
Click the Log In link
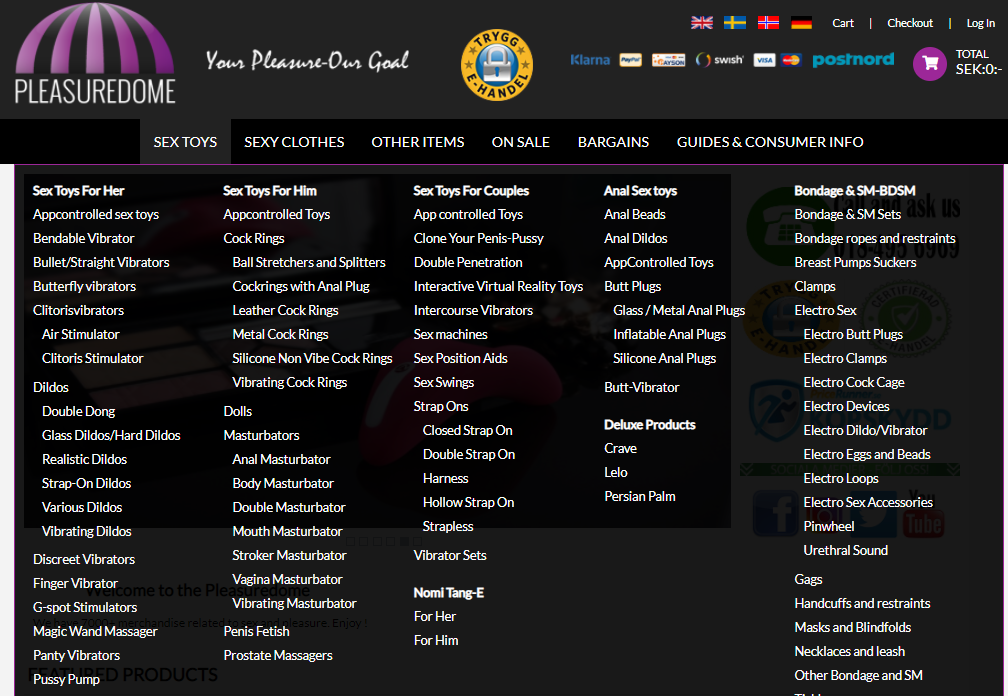click(980, 23)
